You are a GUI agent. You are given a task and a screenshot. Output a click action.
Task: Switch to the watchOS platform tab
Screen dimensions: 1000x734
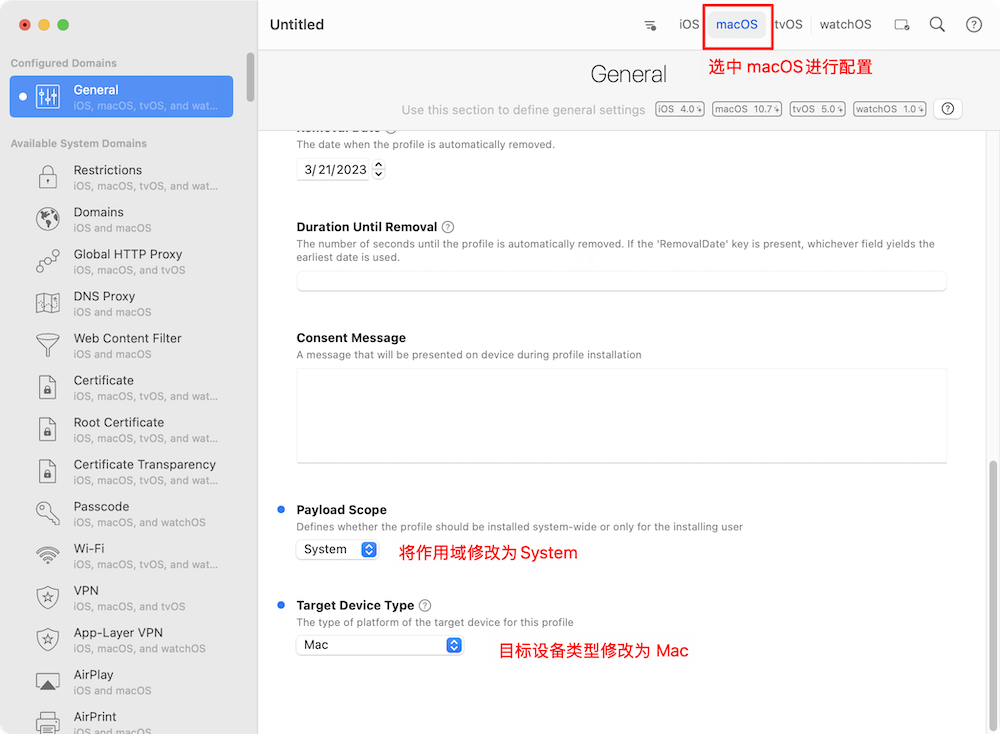click(x=845, y=25)
